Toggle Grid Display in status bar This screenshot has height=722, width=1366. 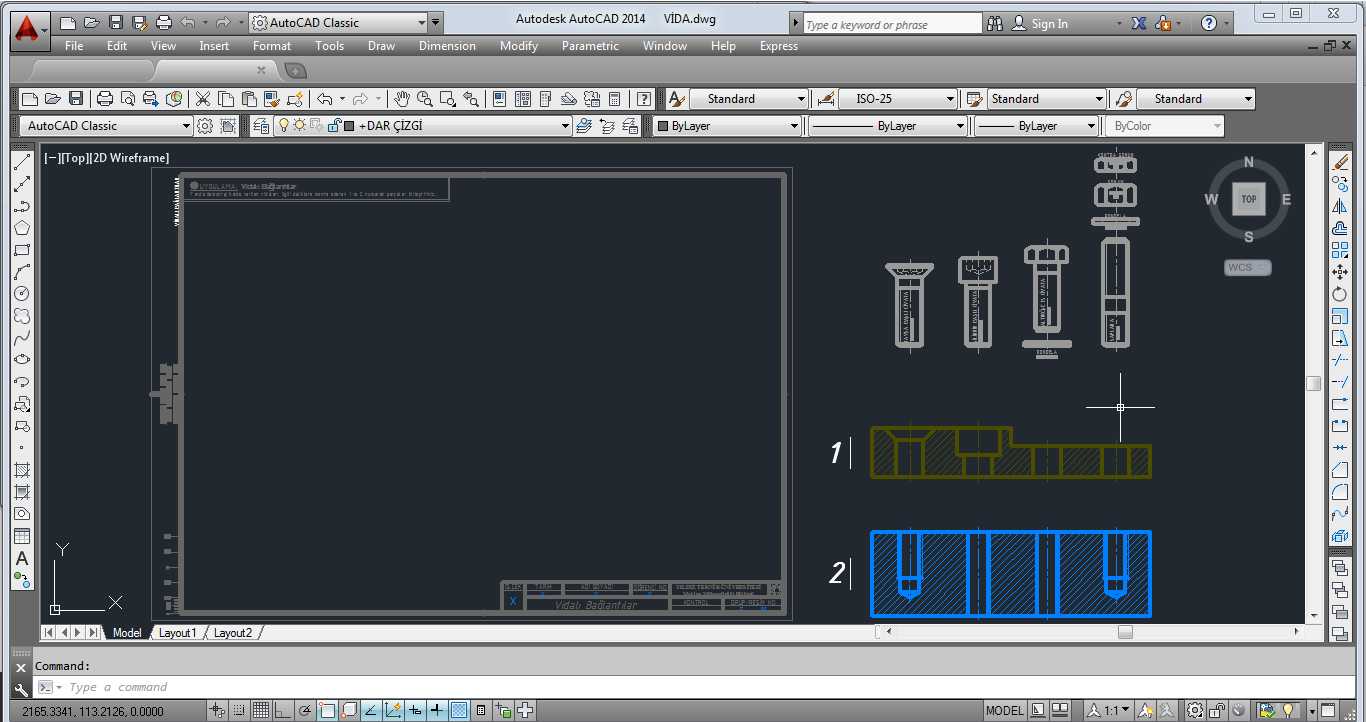(261, 711)
